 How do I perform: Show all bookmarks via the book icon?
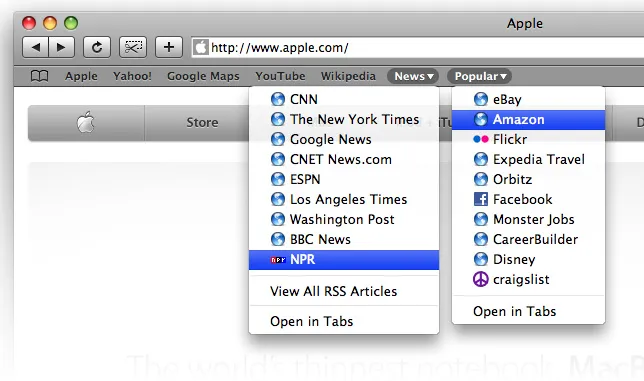coord(39,76)
